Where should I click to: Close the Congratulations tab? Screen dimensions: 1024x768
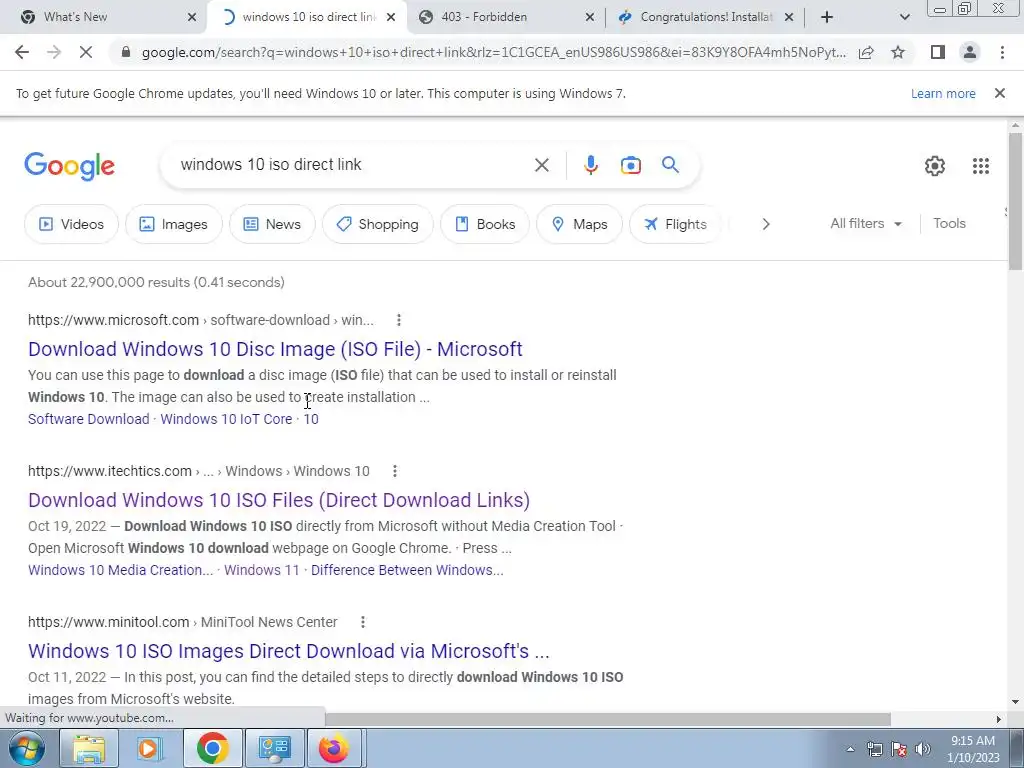pos(788,18)
